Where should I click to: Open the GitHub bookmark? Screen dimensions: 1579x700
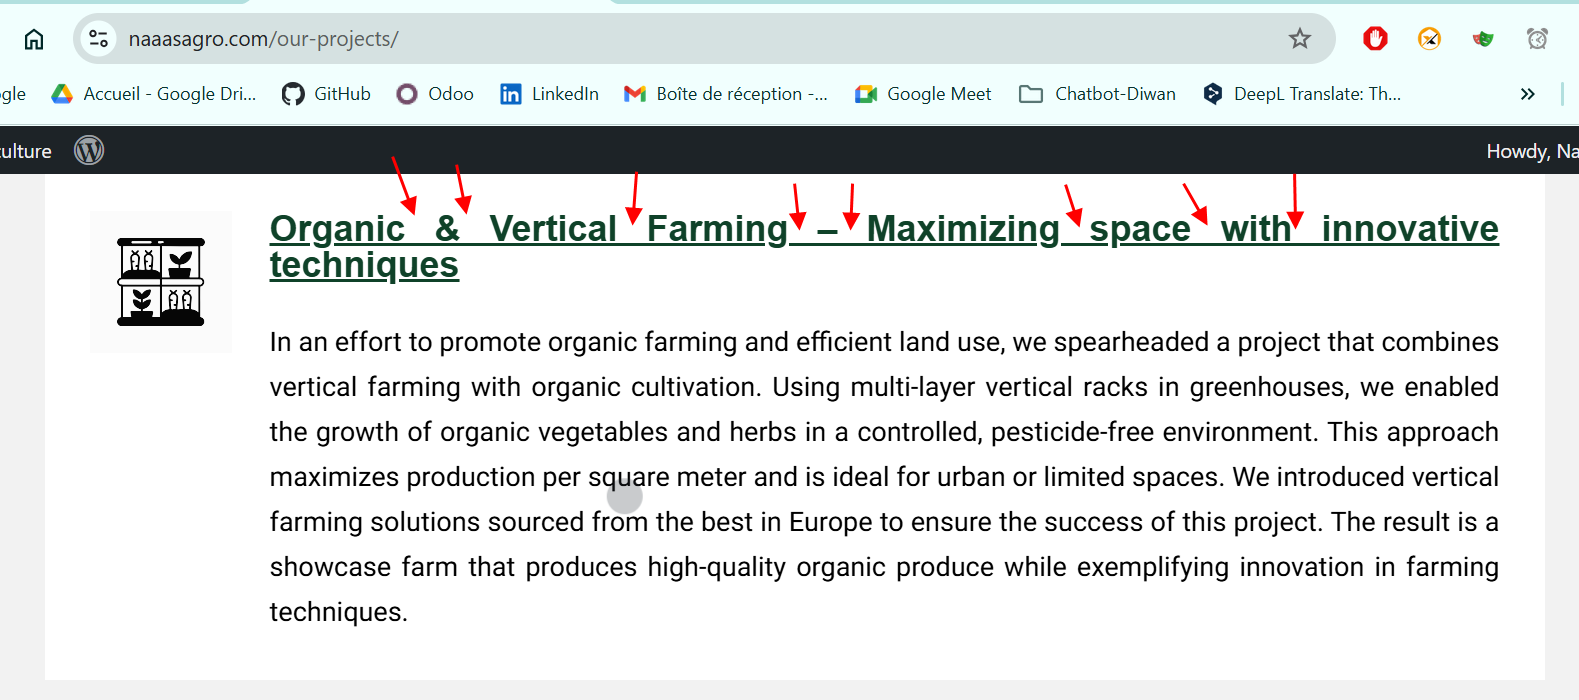coord(326,94)
